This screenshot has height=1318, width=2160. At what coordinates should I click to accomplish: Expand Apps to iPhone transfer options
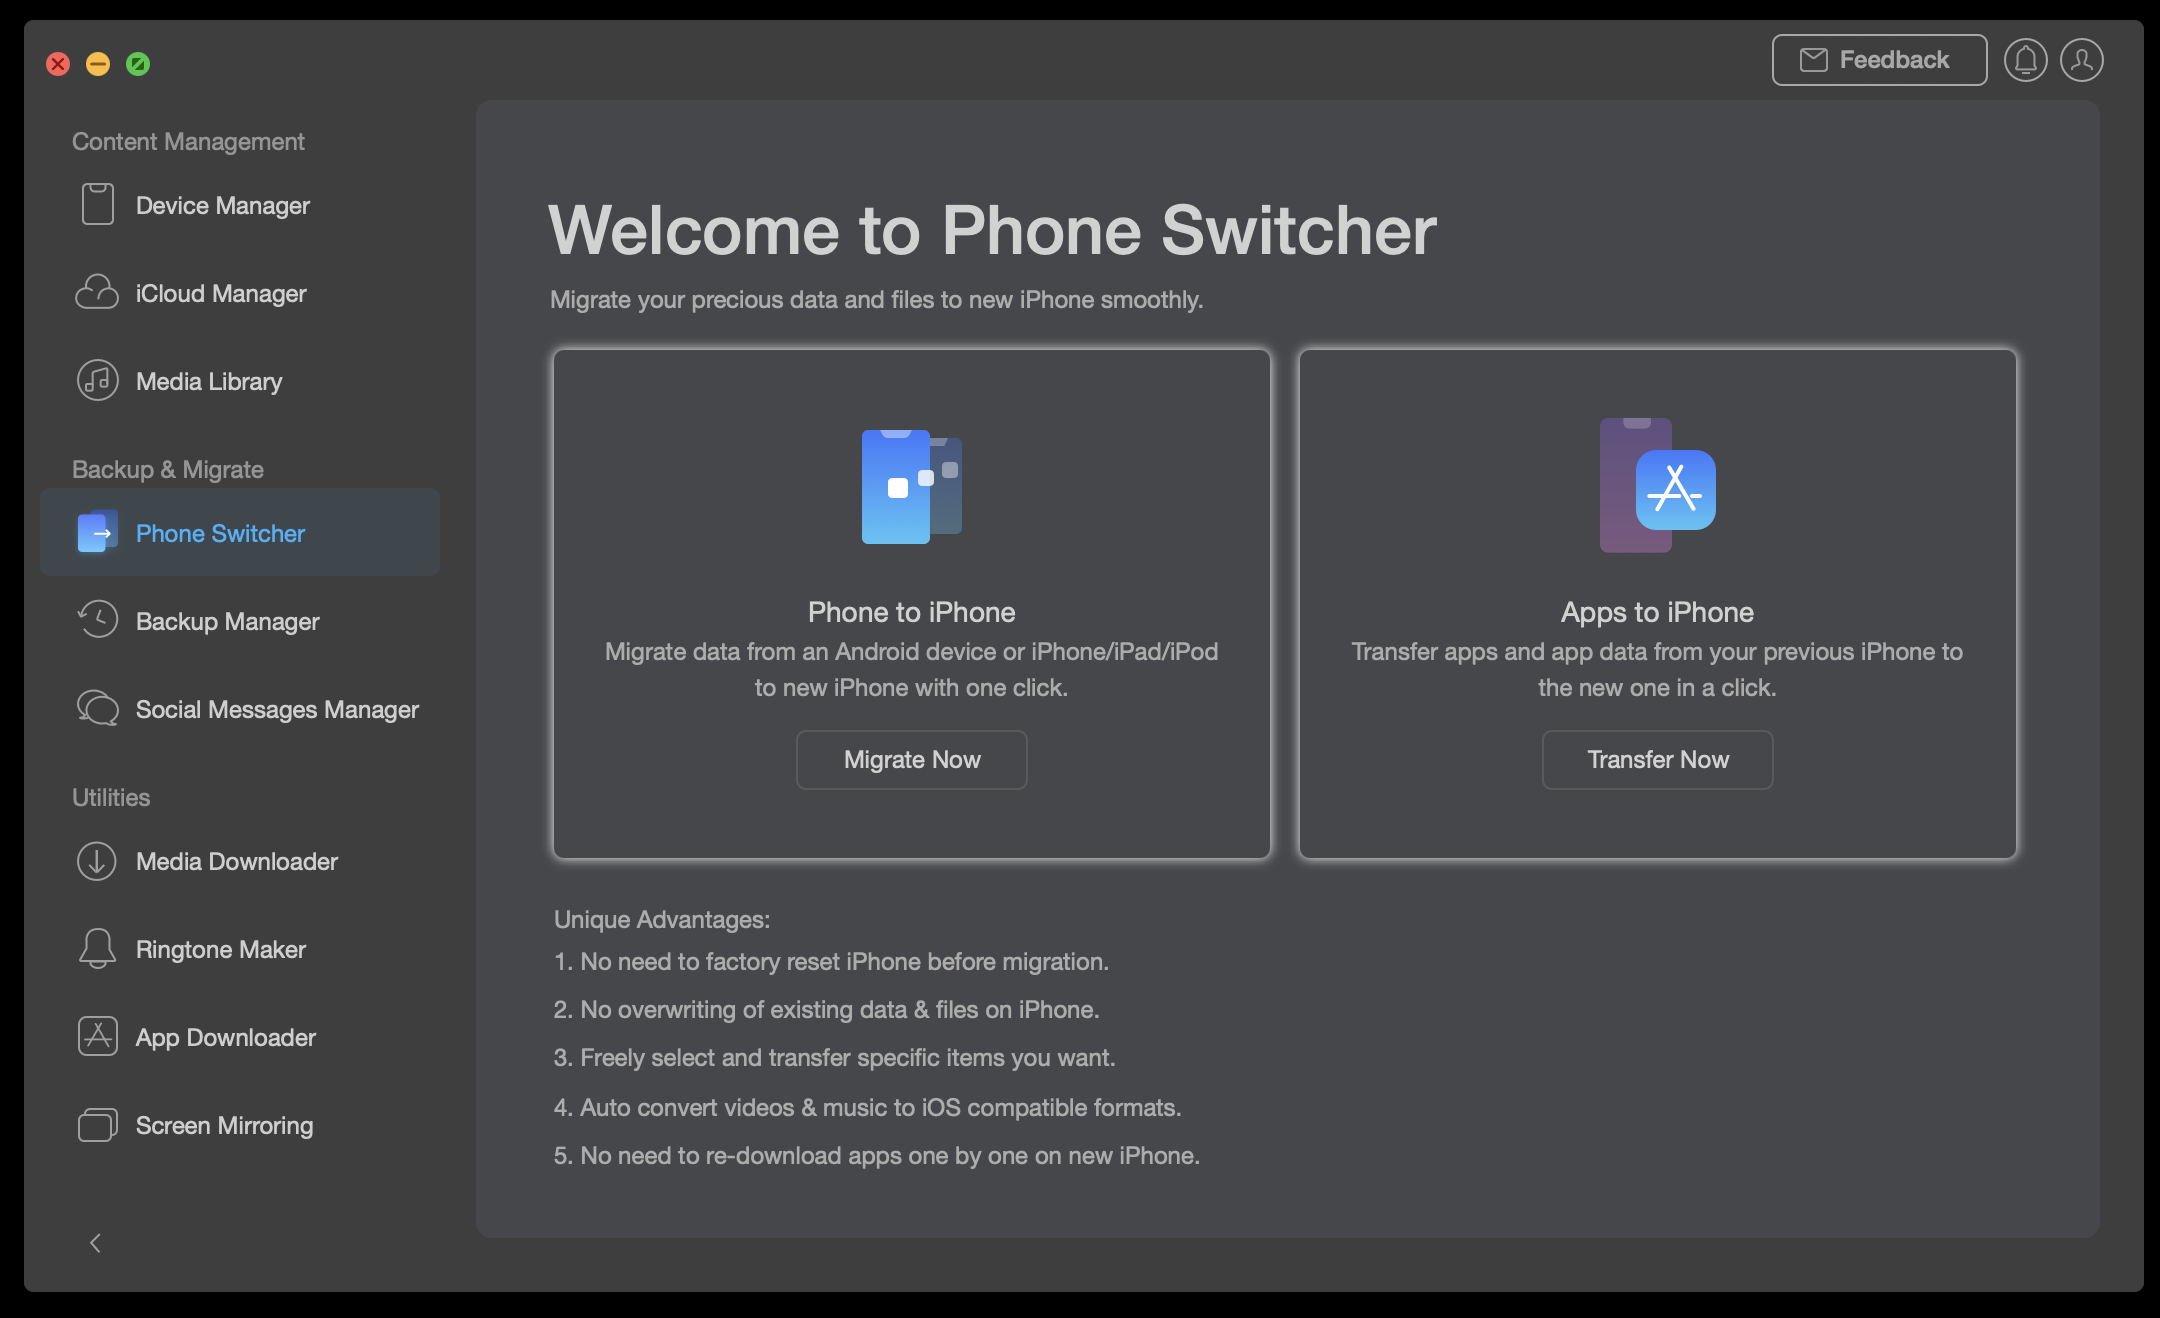coord(1657,758)
